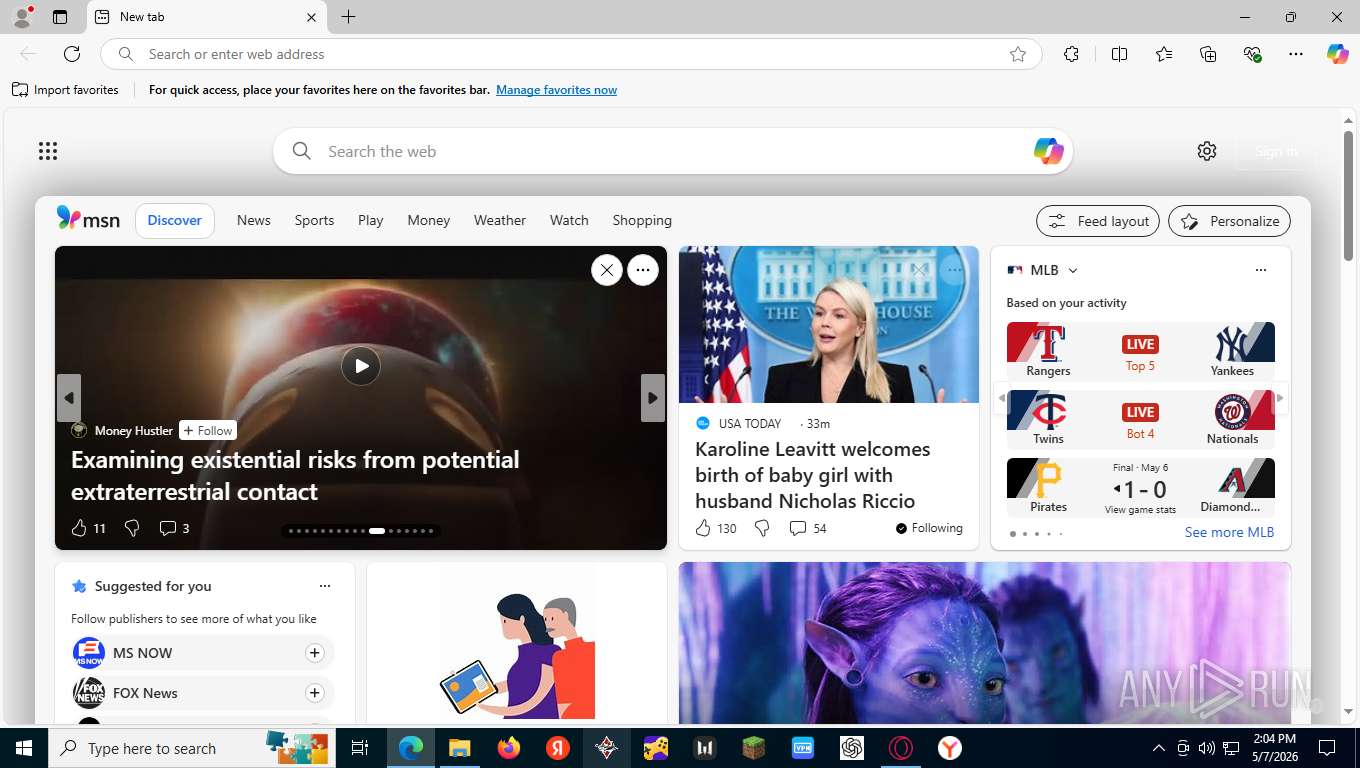Open Task View on taskbar
This screenshot has height=768, width=1360.
(x=360, y=748)
